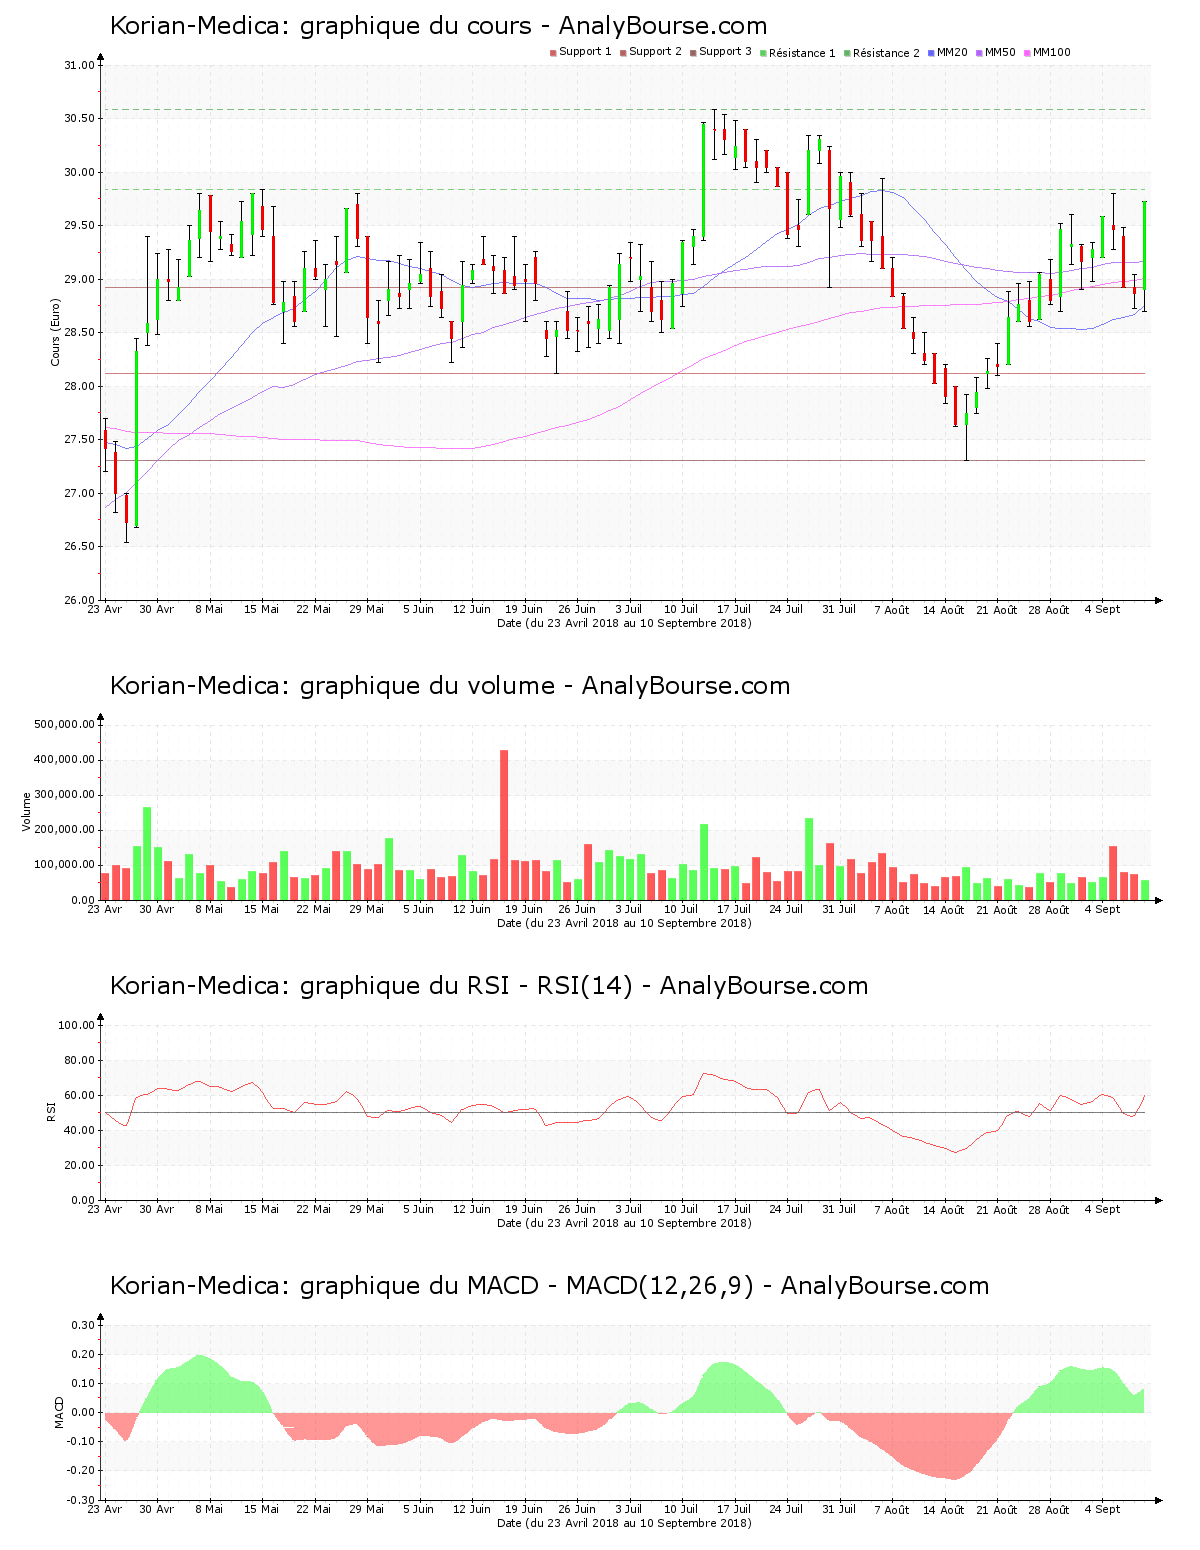Click the 'Cours (Euro)' vertical axis label
1200x1550 pixels.
point(56,332)
